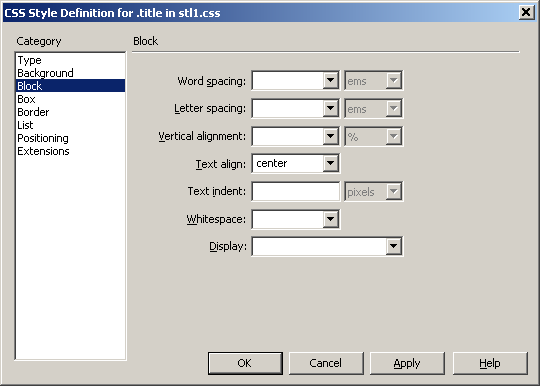Select the Extensions category
Viewport: 540px width, 386px height.
(x=70, y=151)
